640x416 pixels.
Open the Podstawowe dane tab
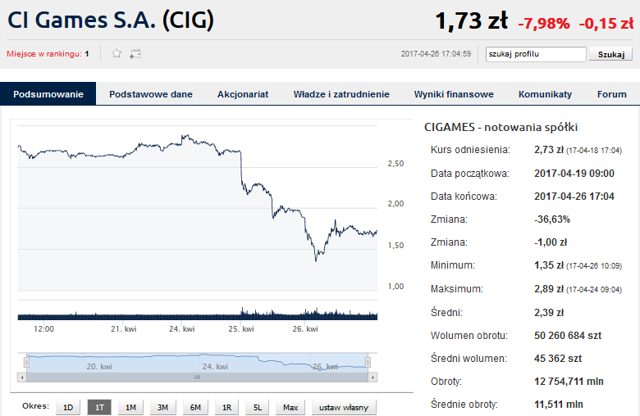click(151, 94)
